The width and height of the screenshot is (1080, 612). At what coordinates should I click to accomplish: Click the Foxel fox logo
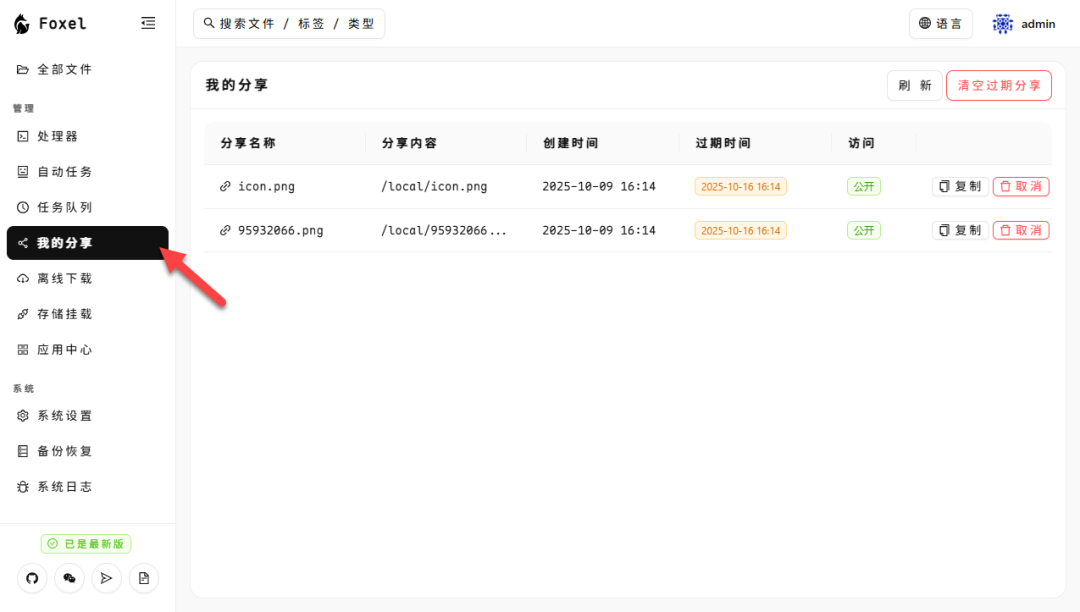22,23
